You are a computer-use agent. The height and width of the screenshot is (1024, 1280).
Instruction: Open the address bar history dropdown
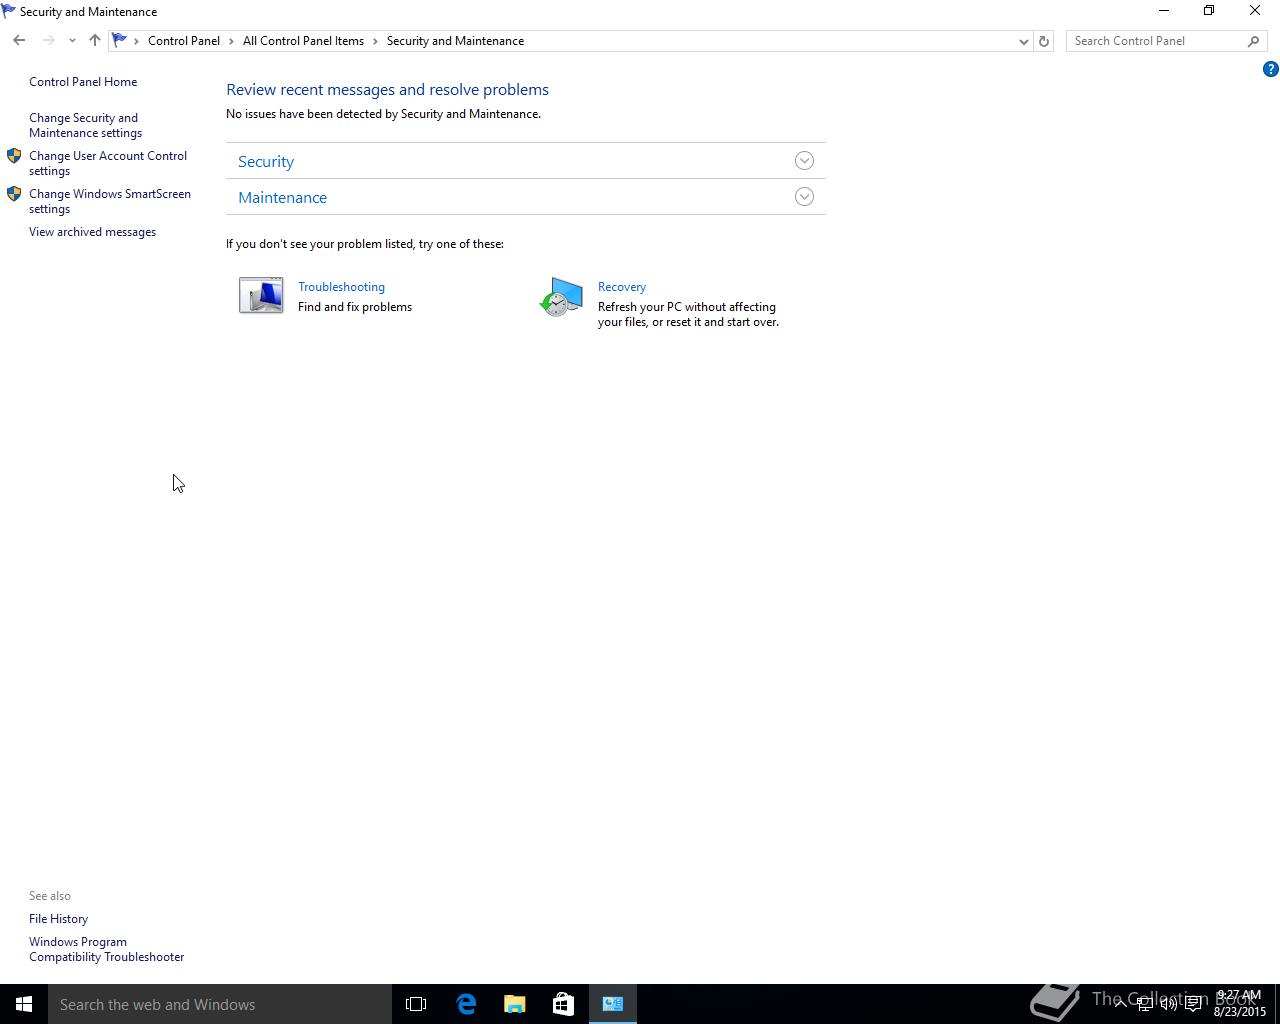(1023, 41)
